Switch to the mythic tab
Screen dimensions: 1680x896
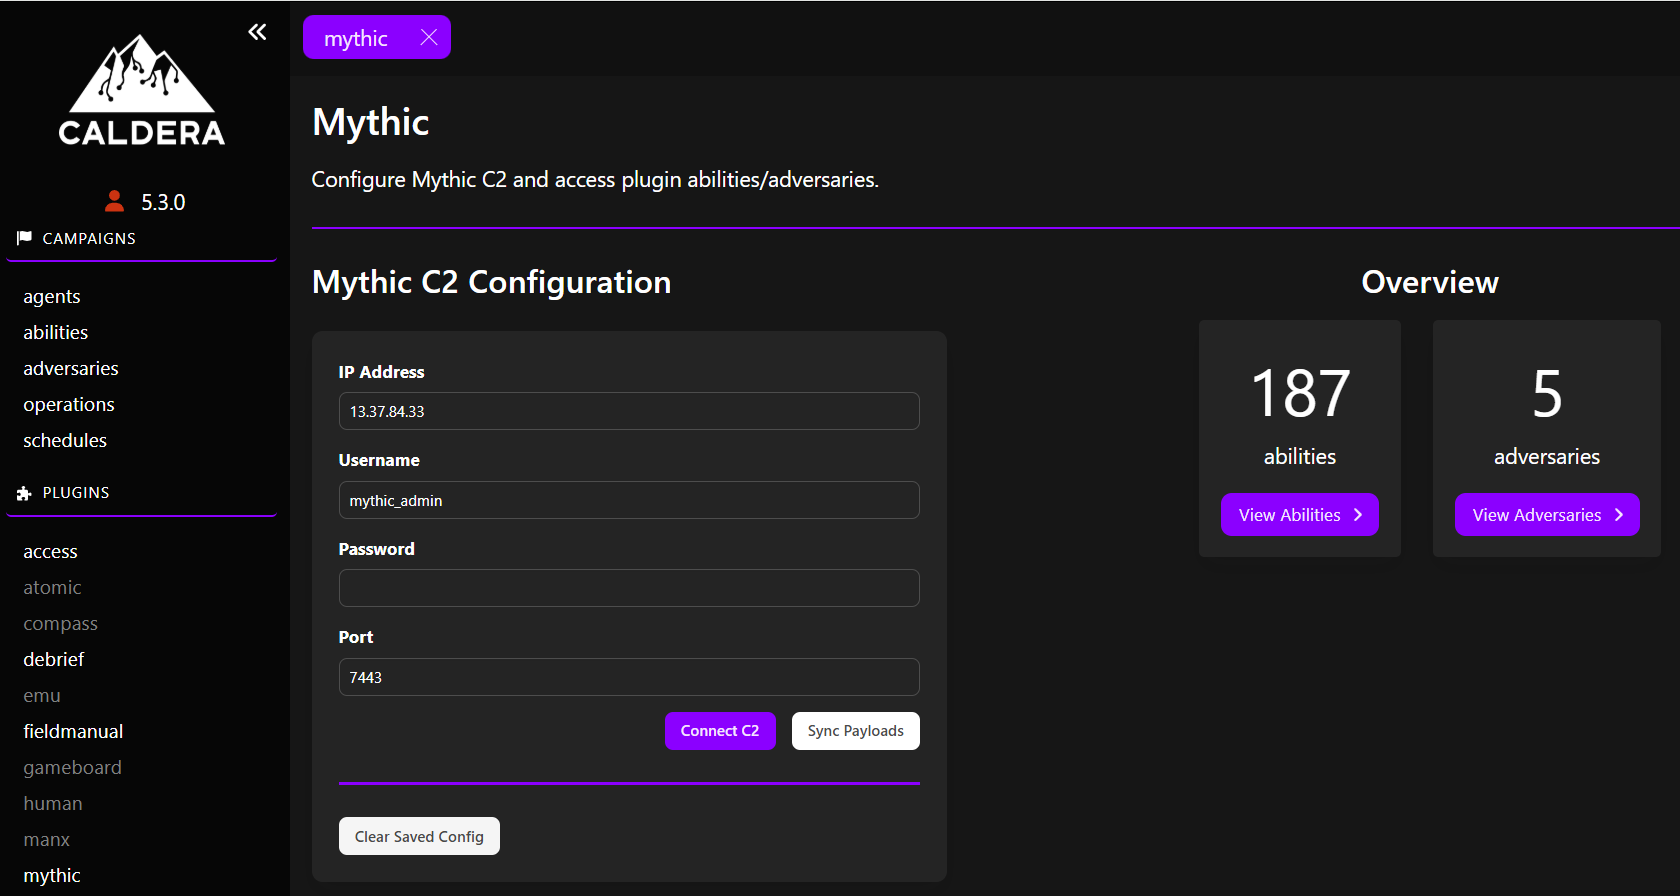point(356,38)
